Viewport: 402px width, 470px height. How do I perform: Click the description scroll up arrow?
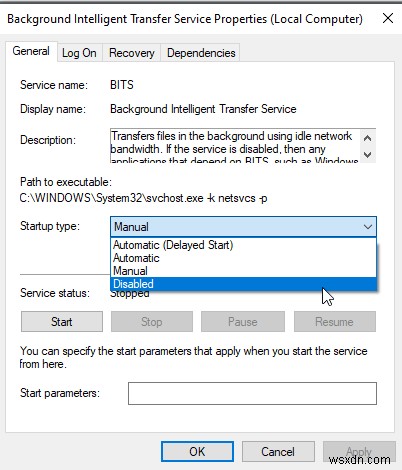[368, 138]
